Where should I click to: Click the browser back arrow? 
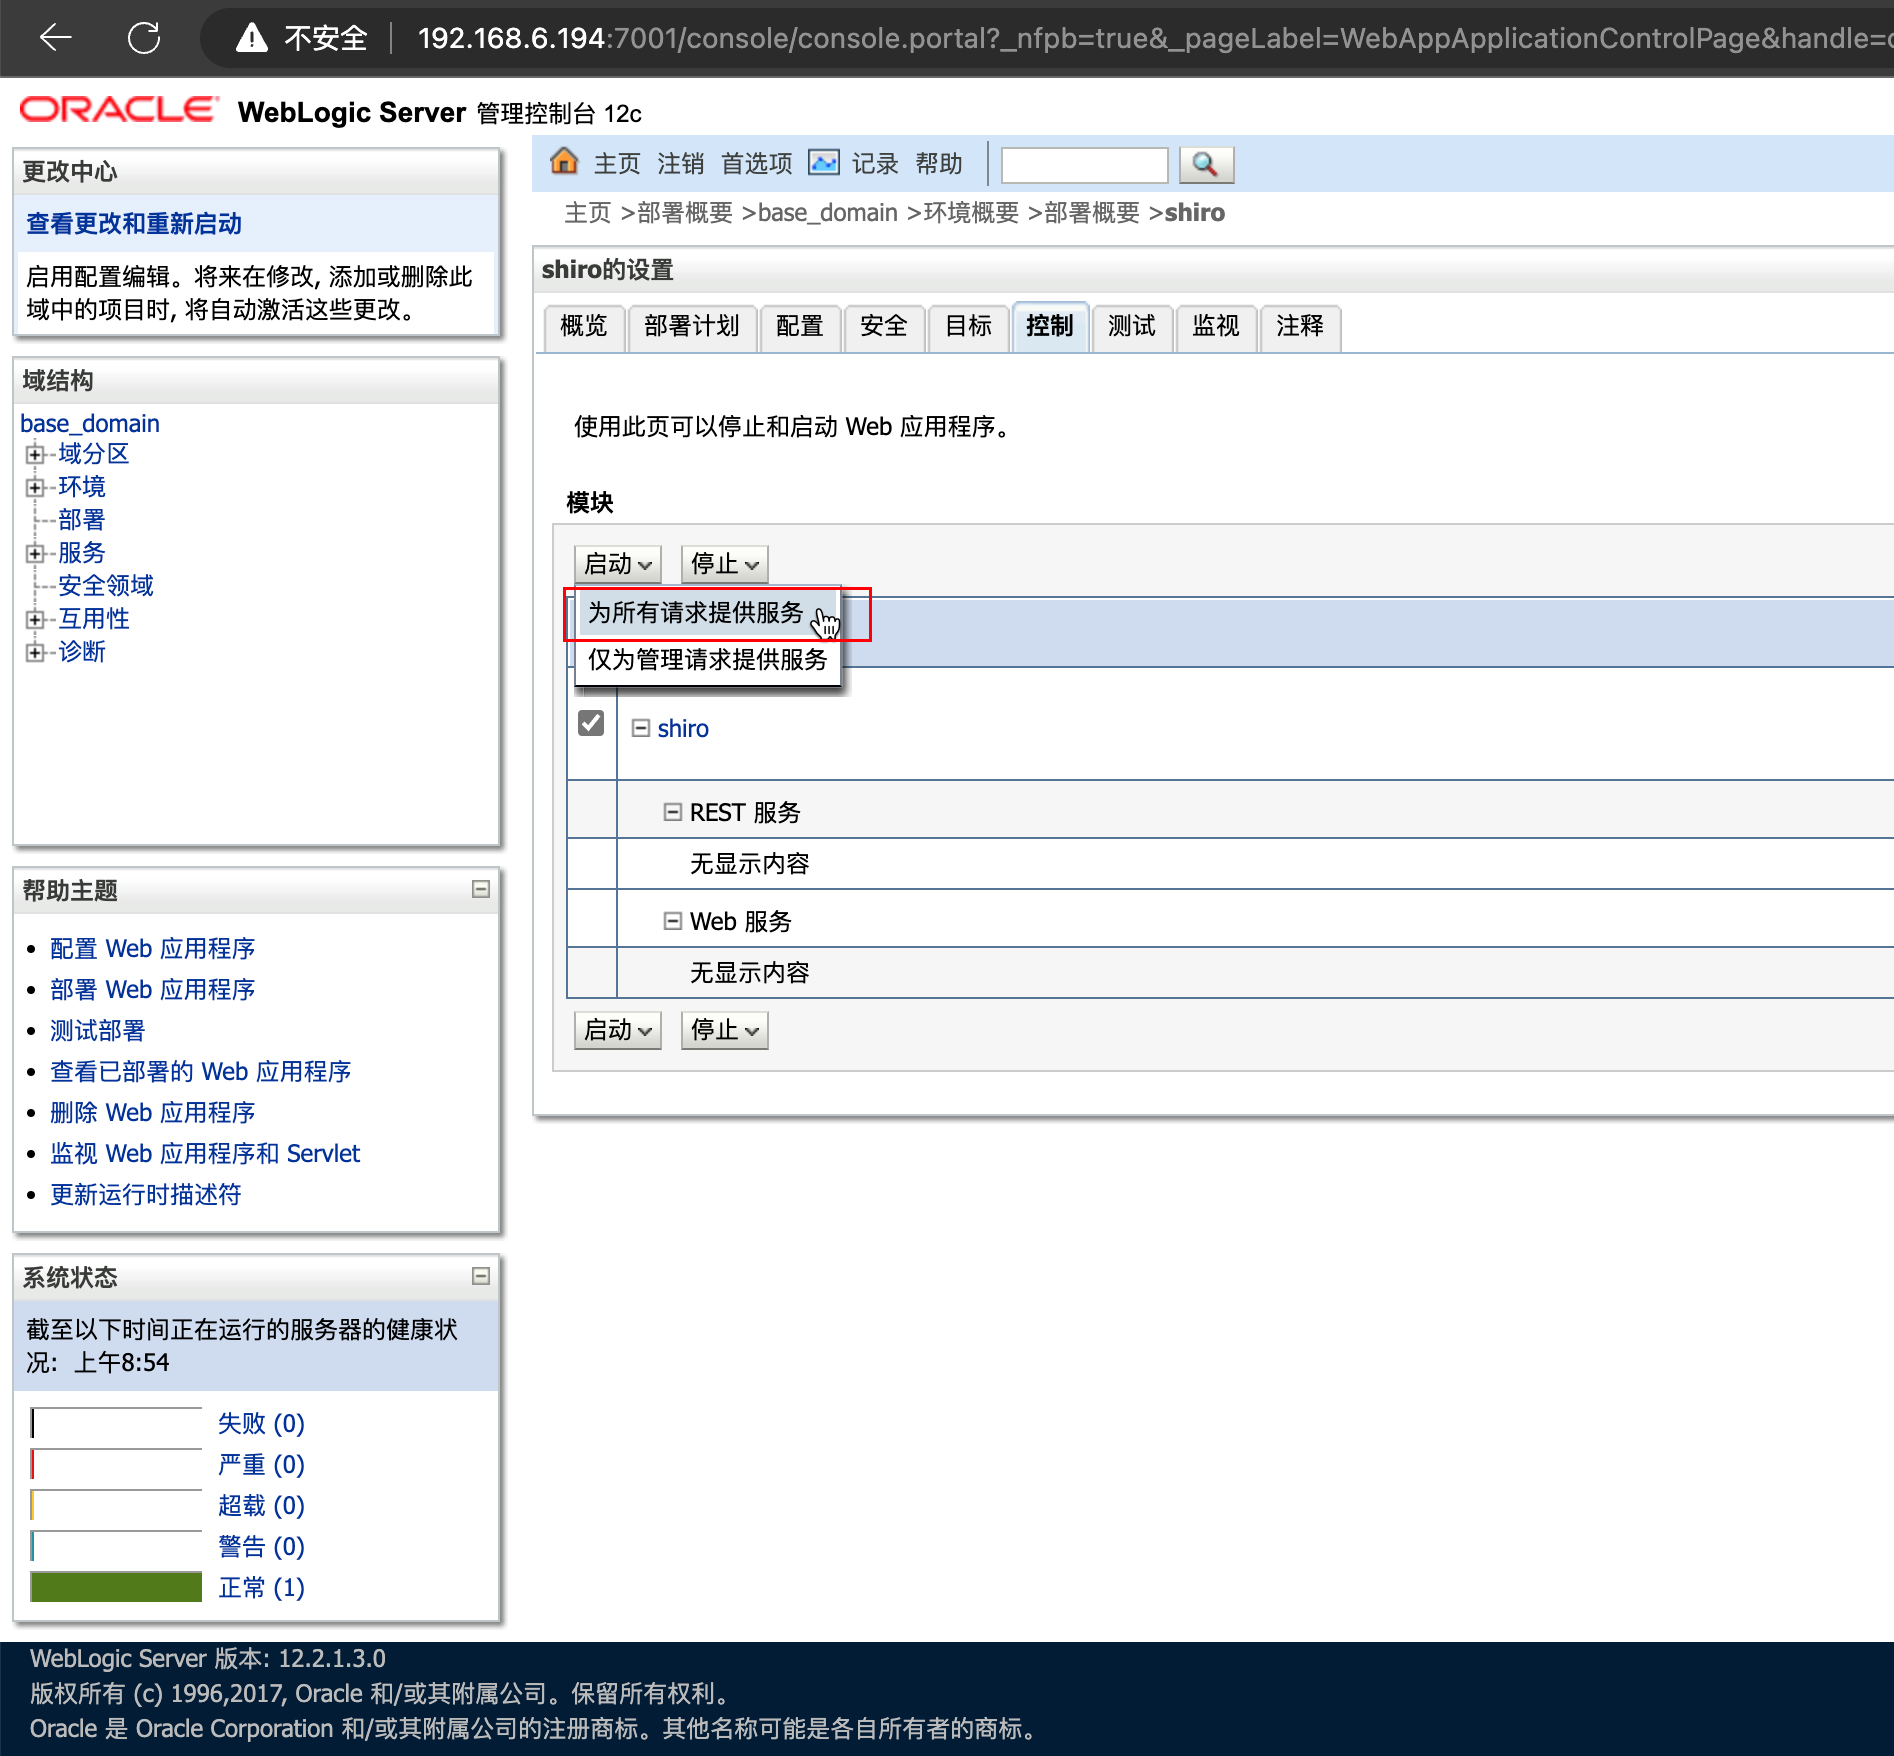click(x=56, y=38)
